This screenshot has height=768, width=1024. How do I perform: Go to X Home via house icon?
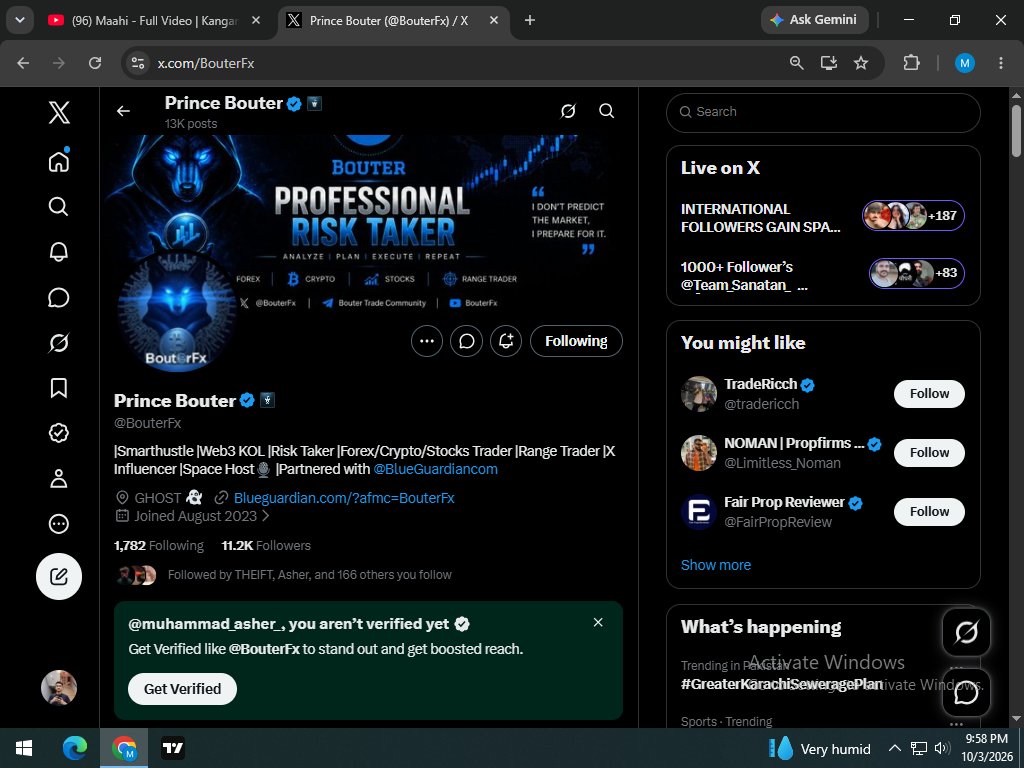coord(59,161)
